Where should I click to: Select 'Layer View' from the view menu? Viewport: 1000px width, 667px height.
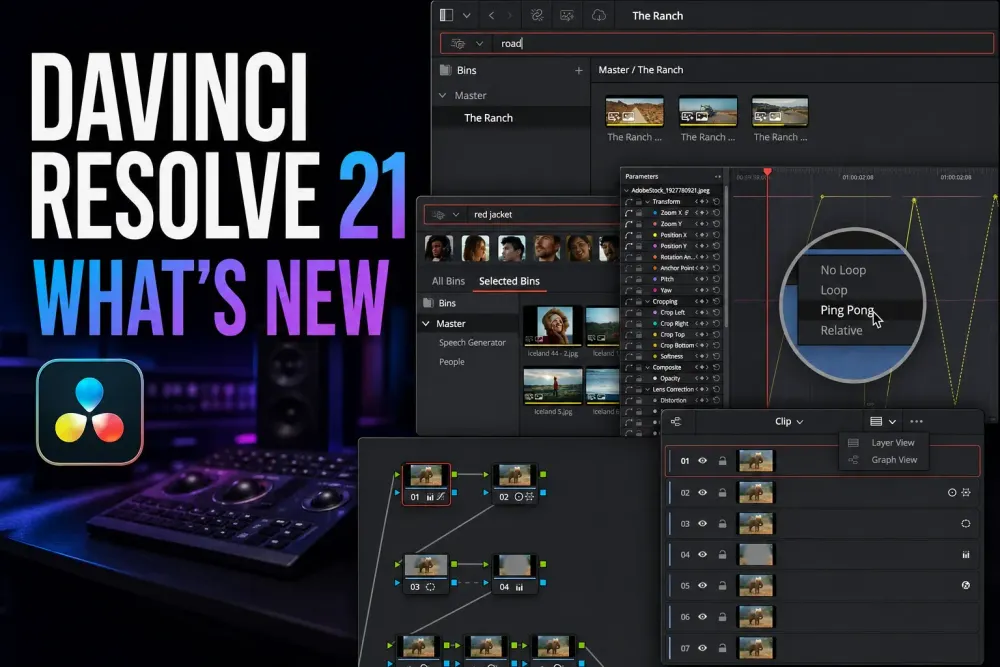(x=893, y=443)
